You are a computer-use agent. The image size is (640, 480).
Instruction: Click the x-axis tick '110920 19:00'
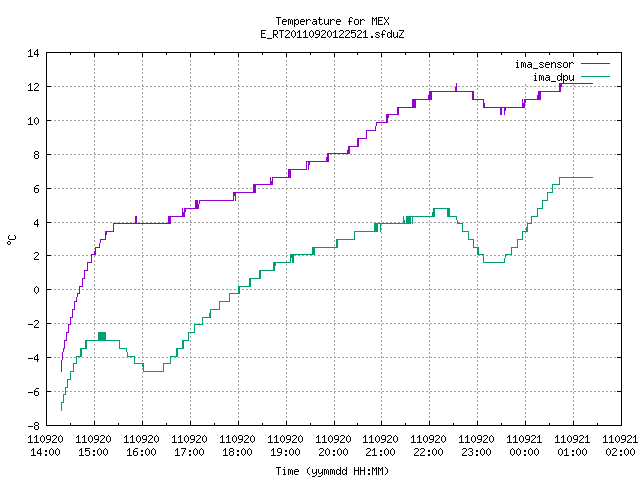coord(285,446)
